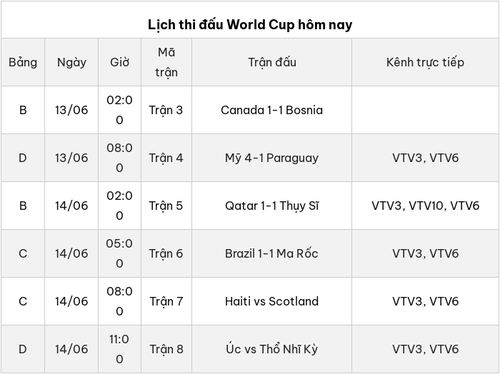Click the 11:00 time cell
This screenshot has height=374, width=500.
tap(120, 349)
